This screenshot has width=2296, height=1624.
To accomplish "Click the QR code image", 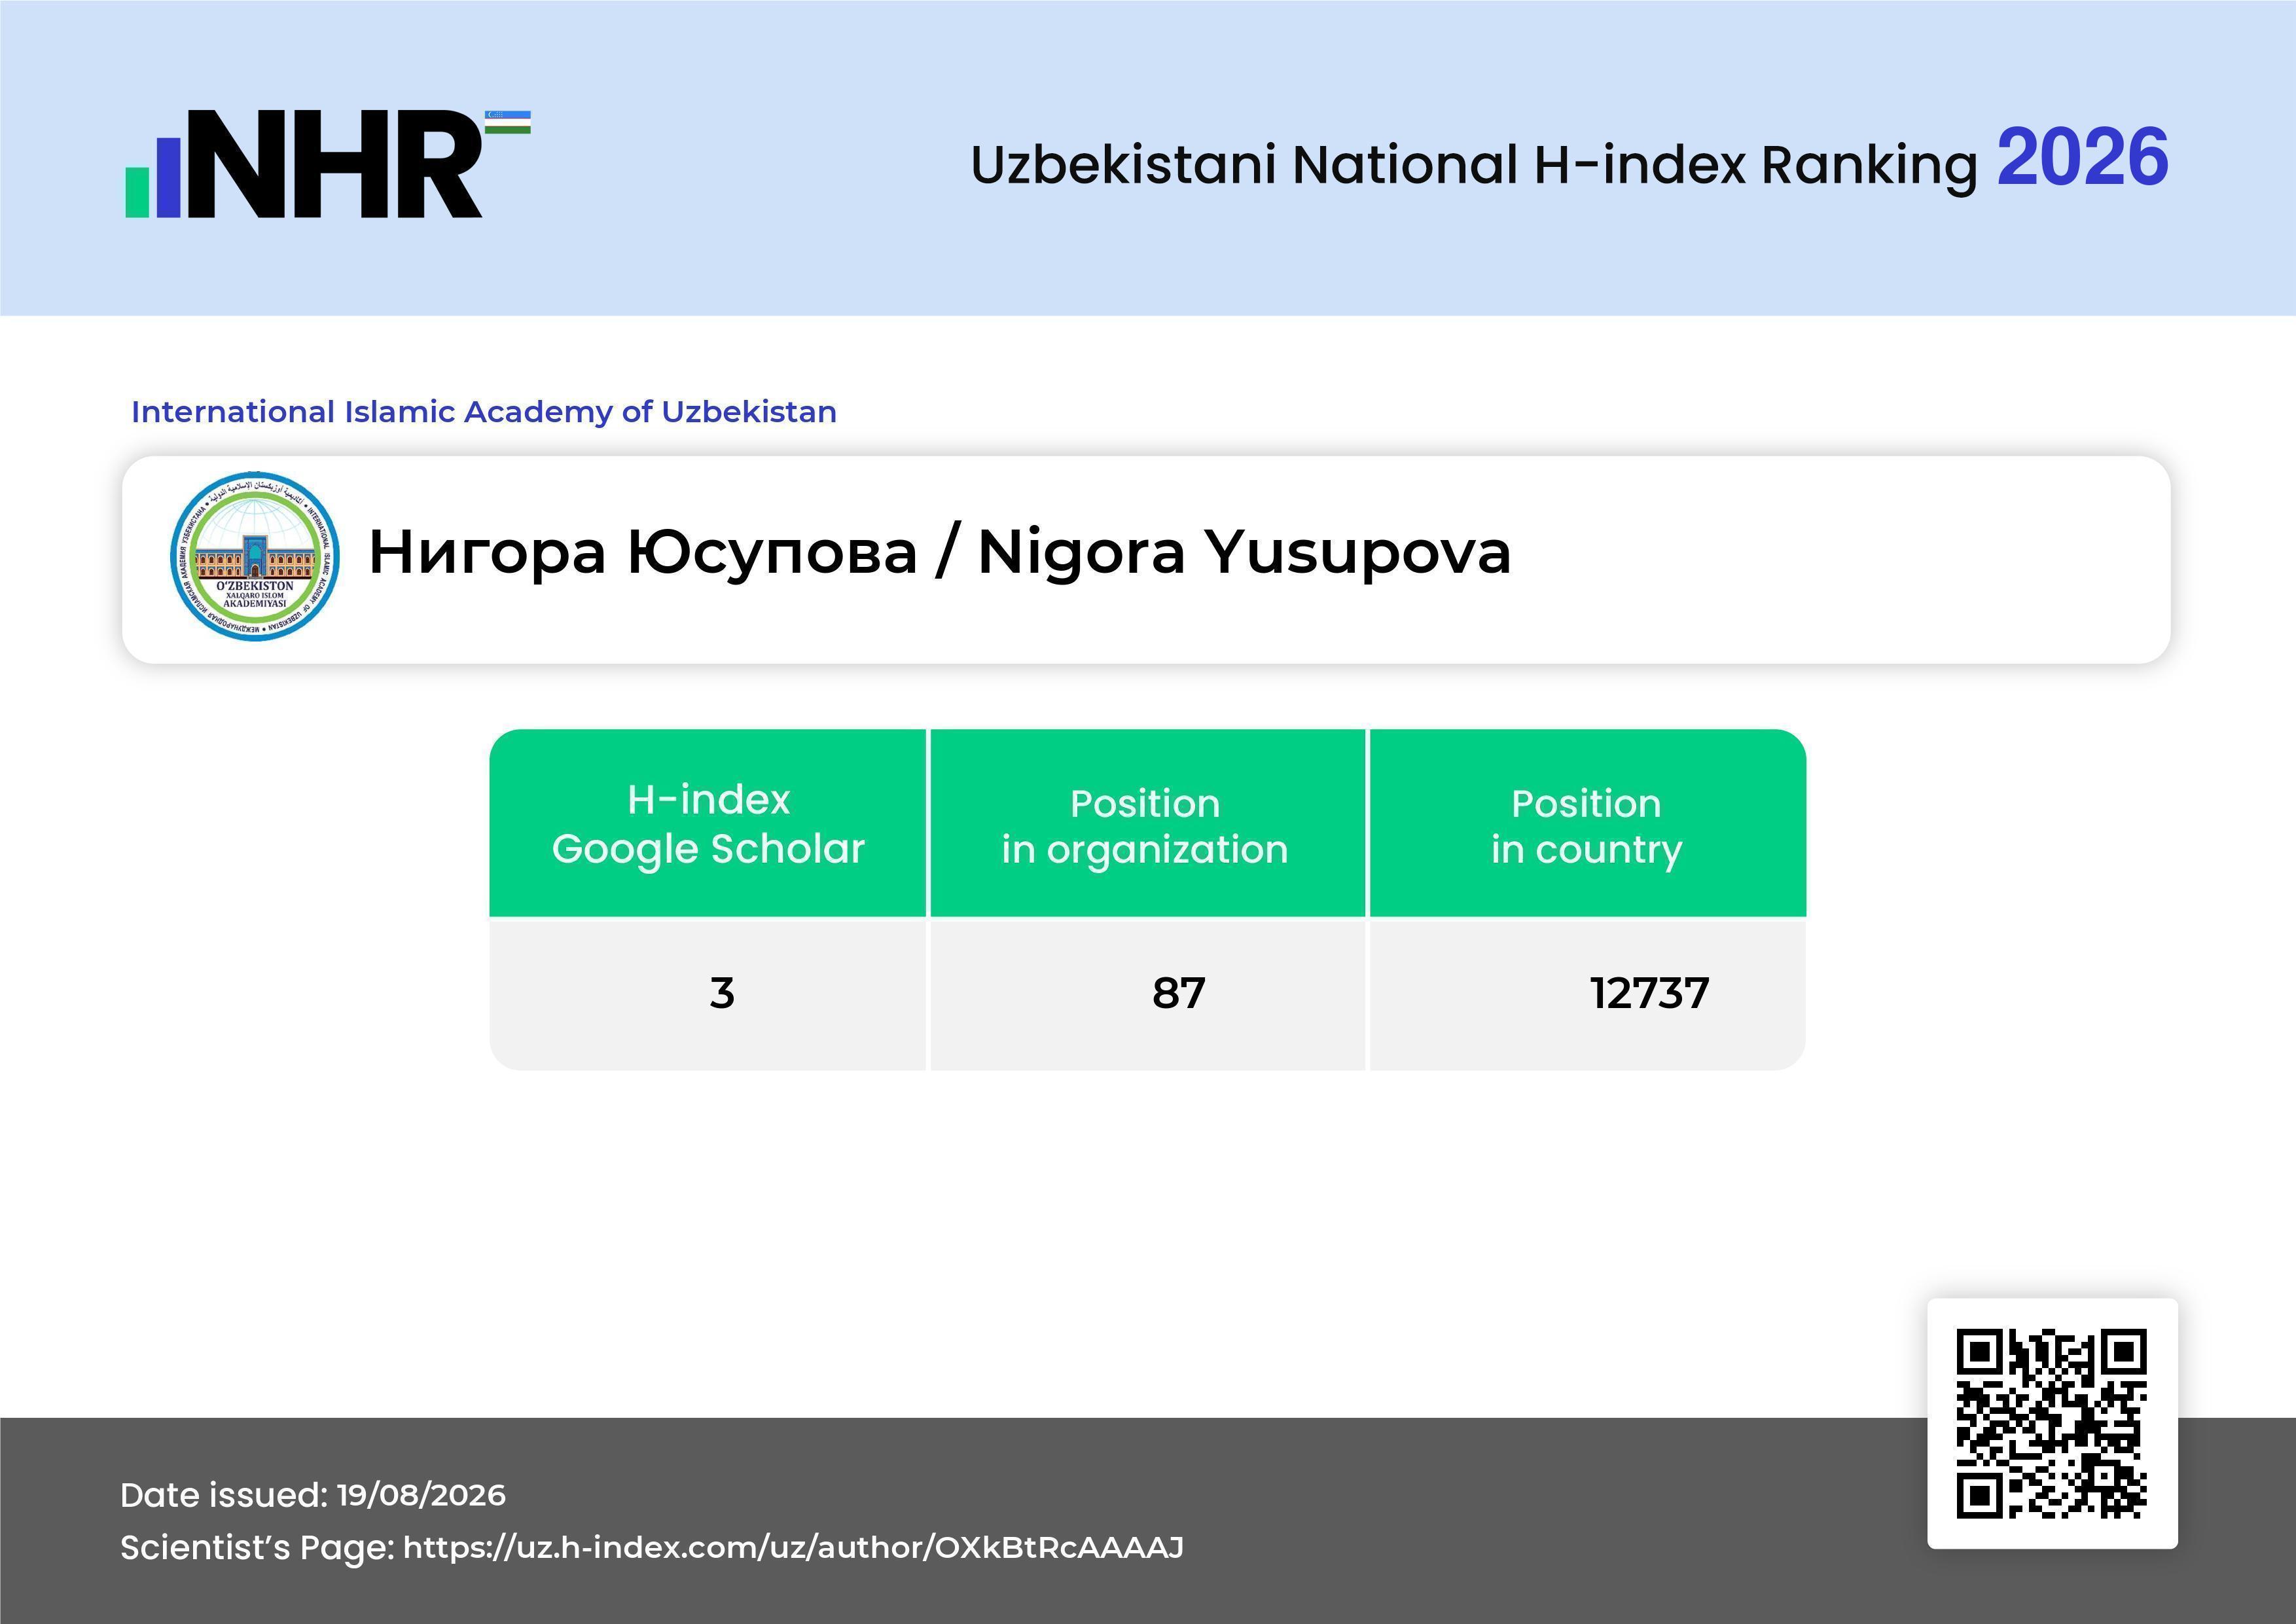I will coord(2052,1423).
